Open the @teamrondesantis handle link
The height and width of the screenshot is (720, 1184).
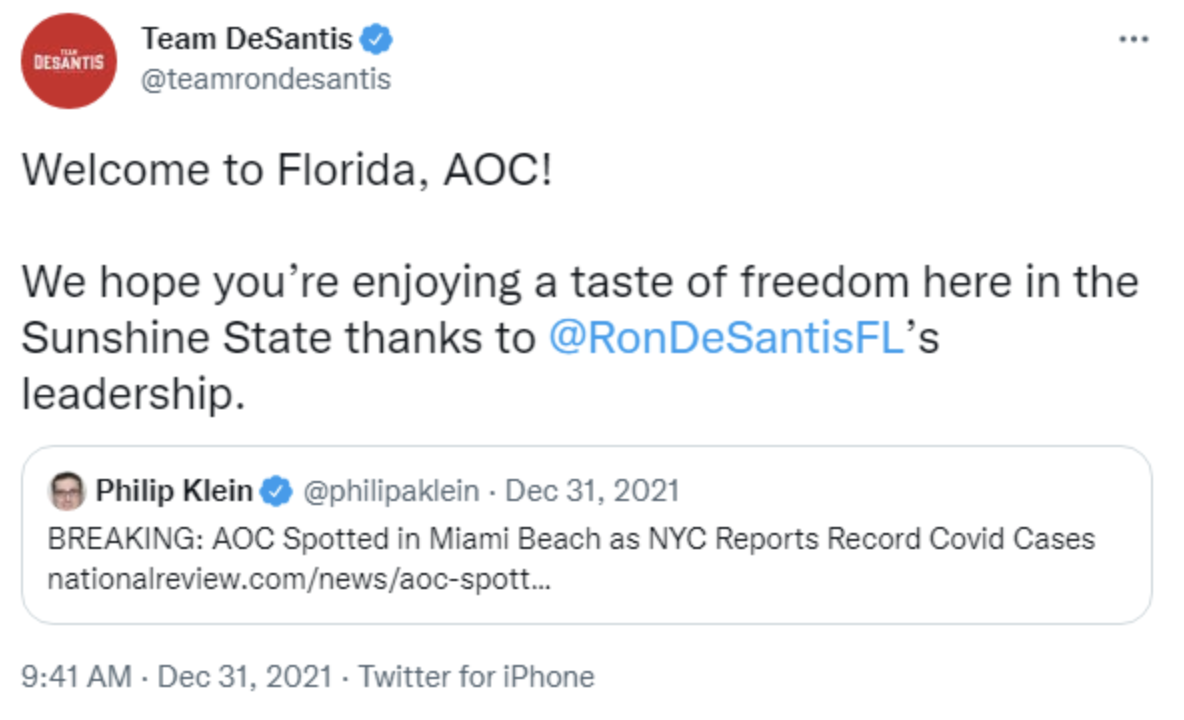[266, 79]
